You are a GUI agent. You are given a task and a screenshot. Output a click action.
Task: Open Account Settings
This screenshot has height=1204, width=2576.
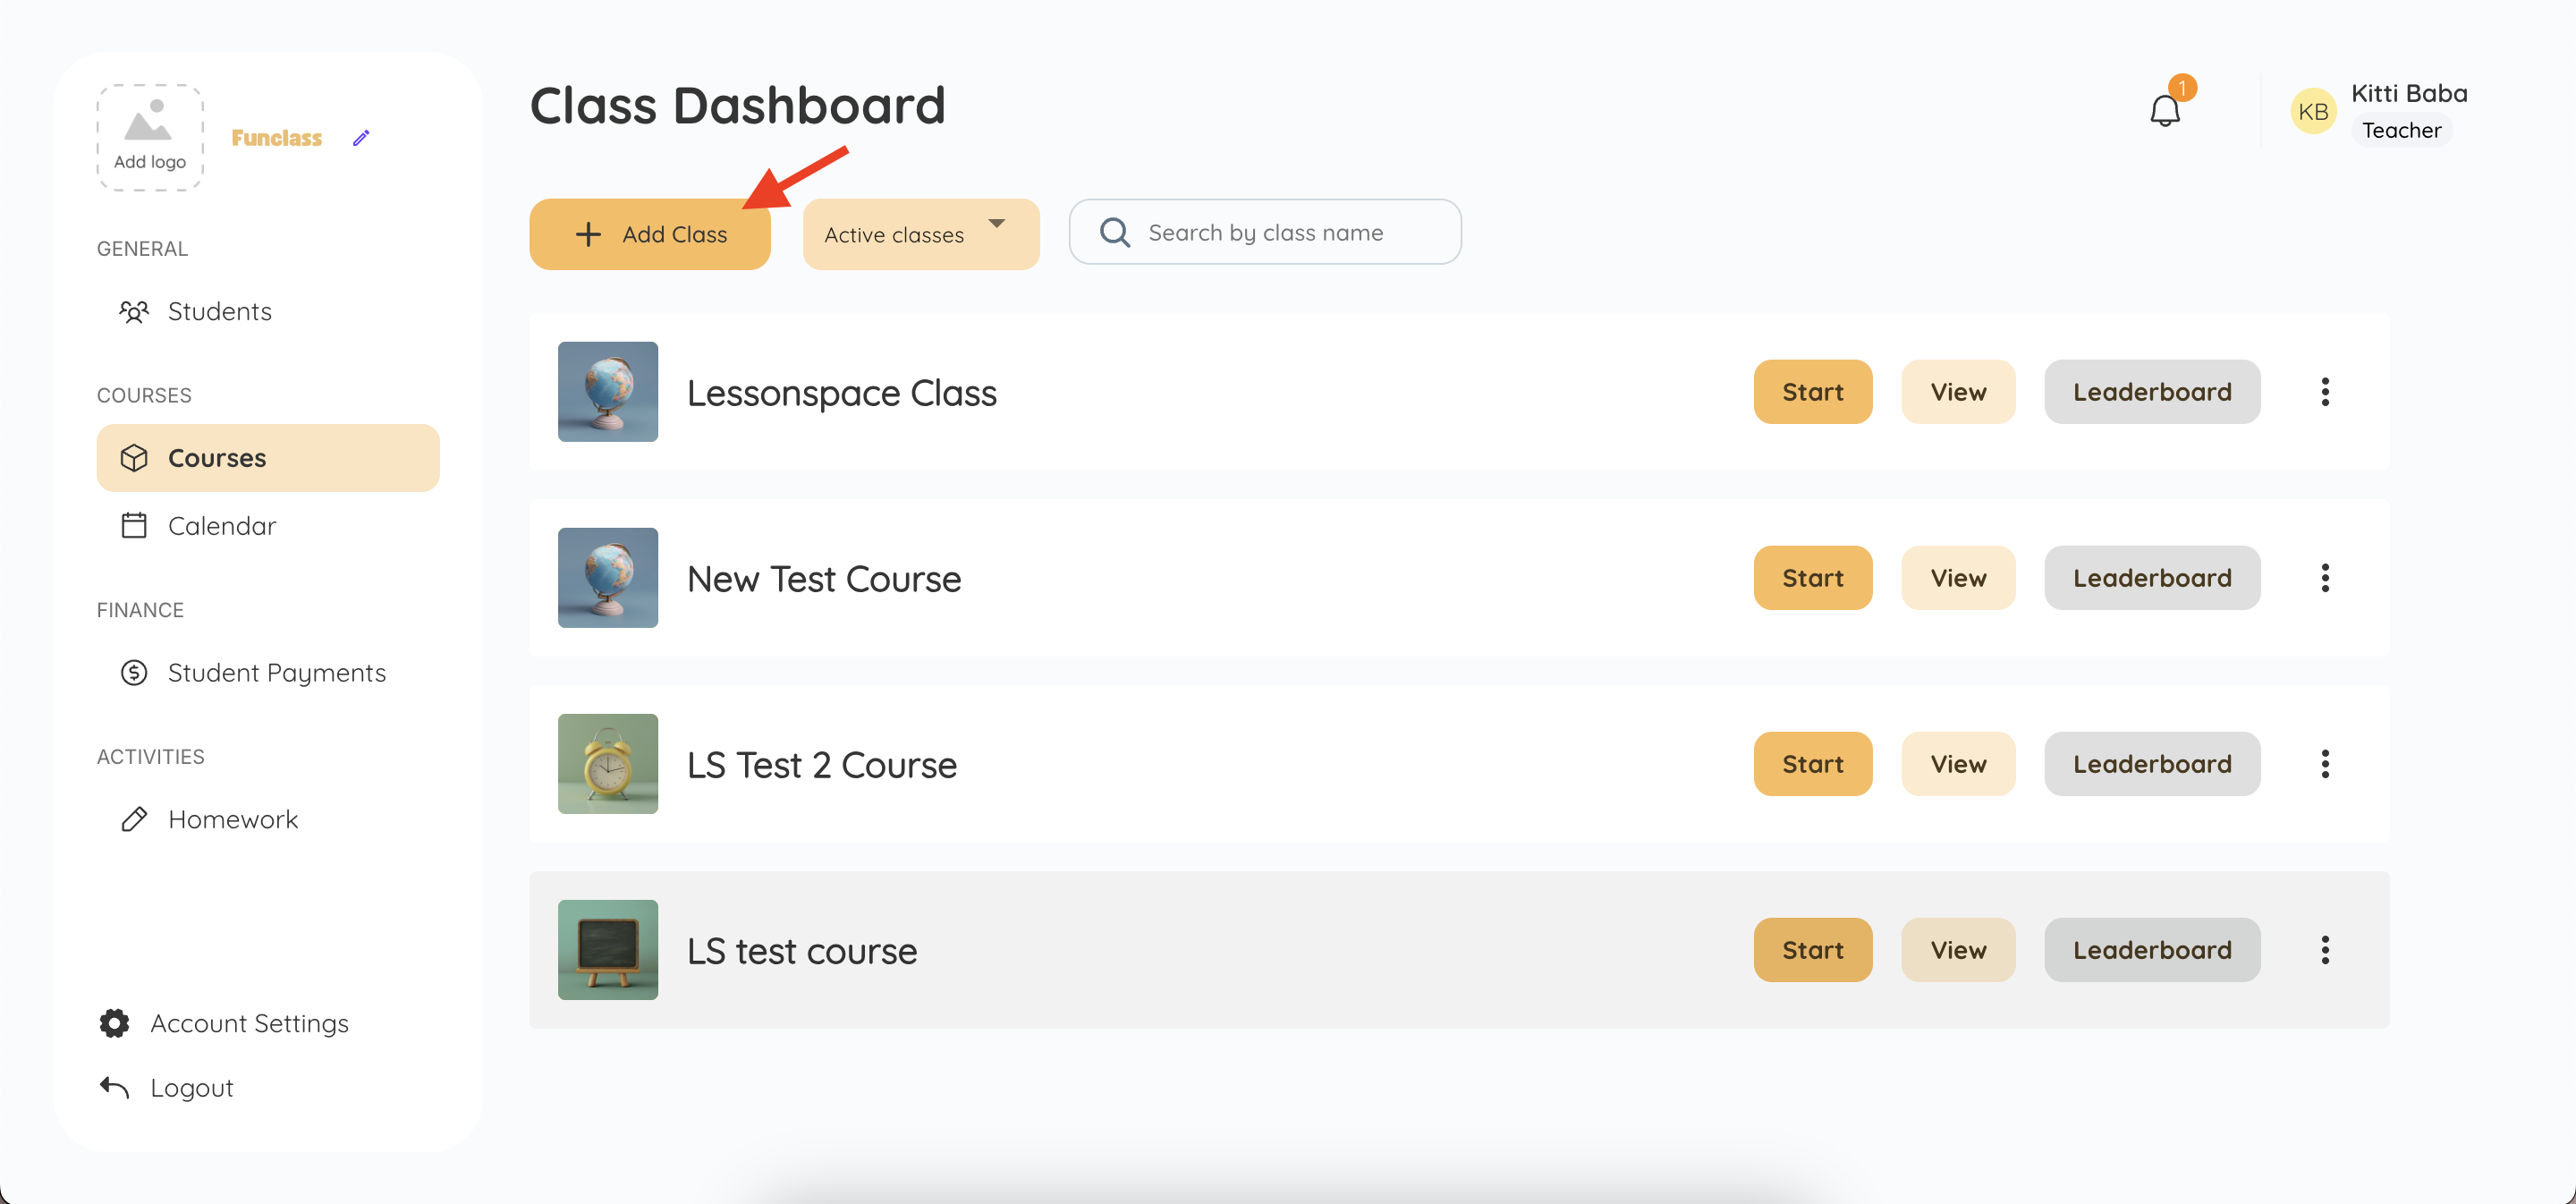coord(248,1023)
